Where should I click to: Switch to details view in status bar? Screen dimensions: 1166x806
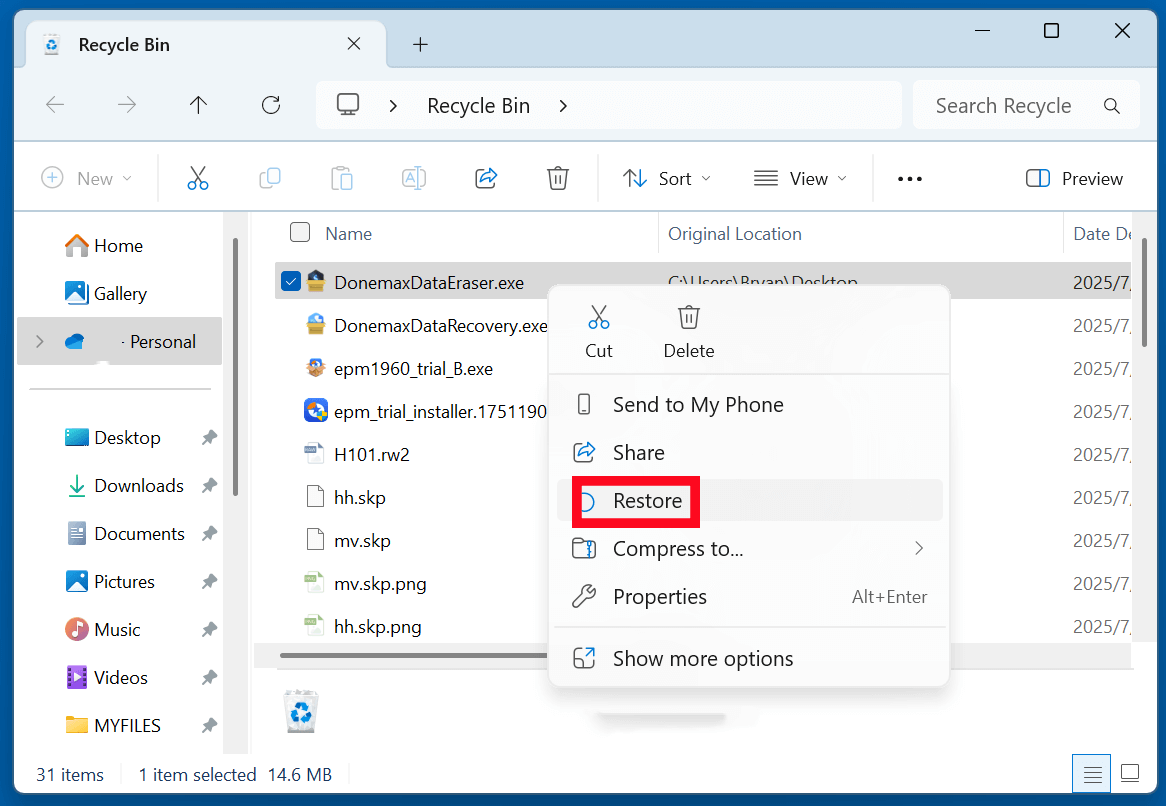click(1091, 773)
